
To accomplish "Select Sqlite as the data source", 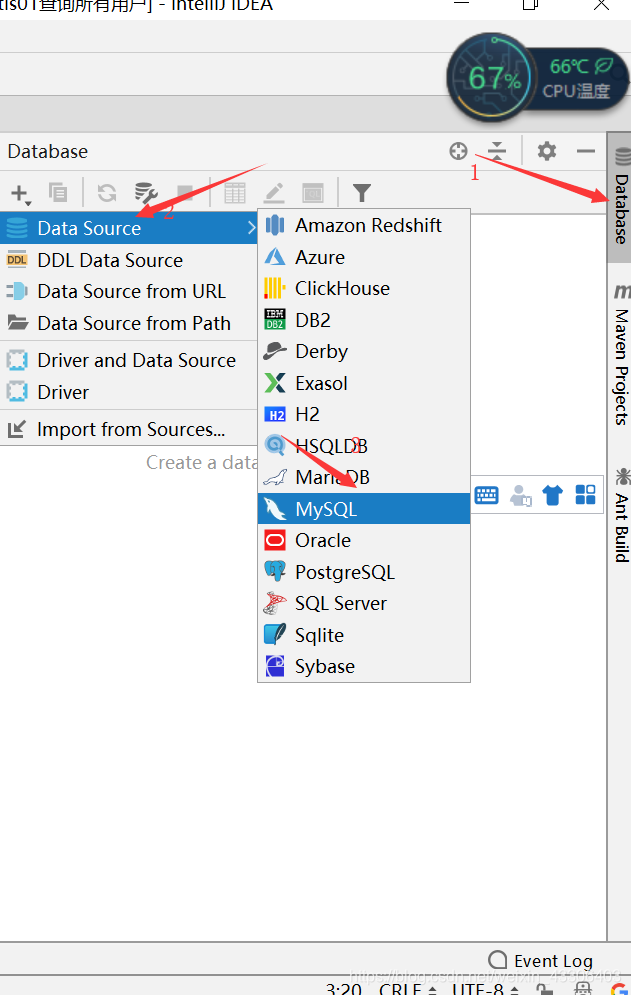I will [364, 635].
